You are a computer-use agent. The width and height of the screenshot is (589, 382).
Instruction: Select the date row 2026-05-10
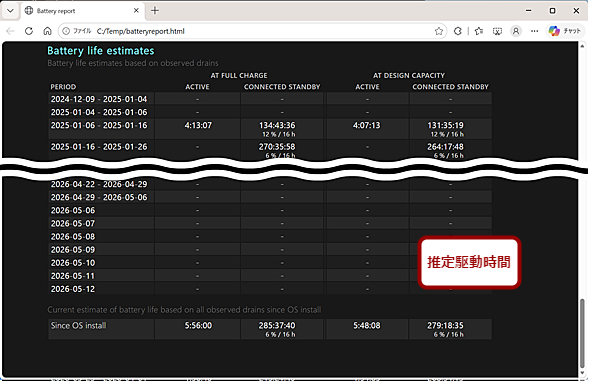click(73, 263)
